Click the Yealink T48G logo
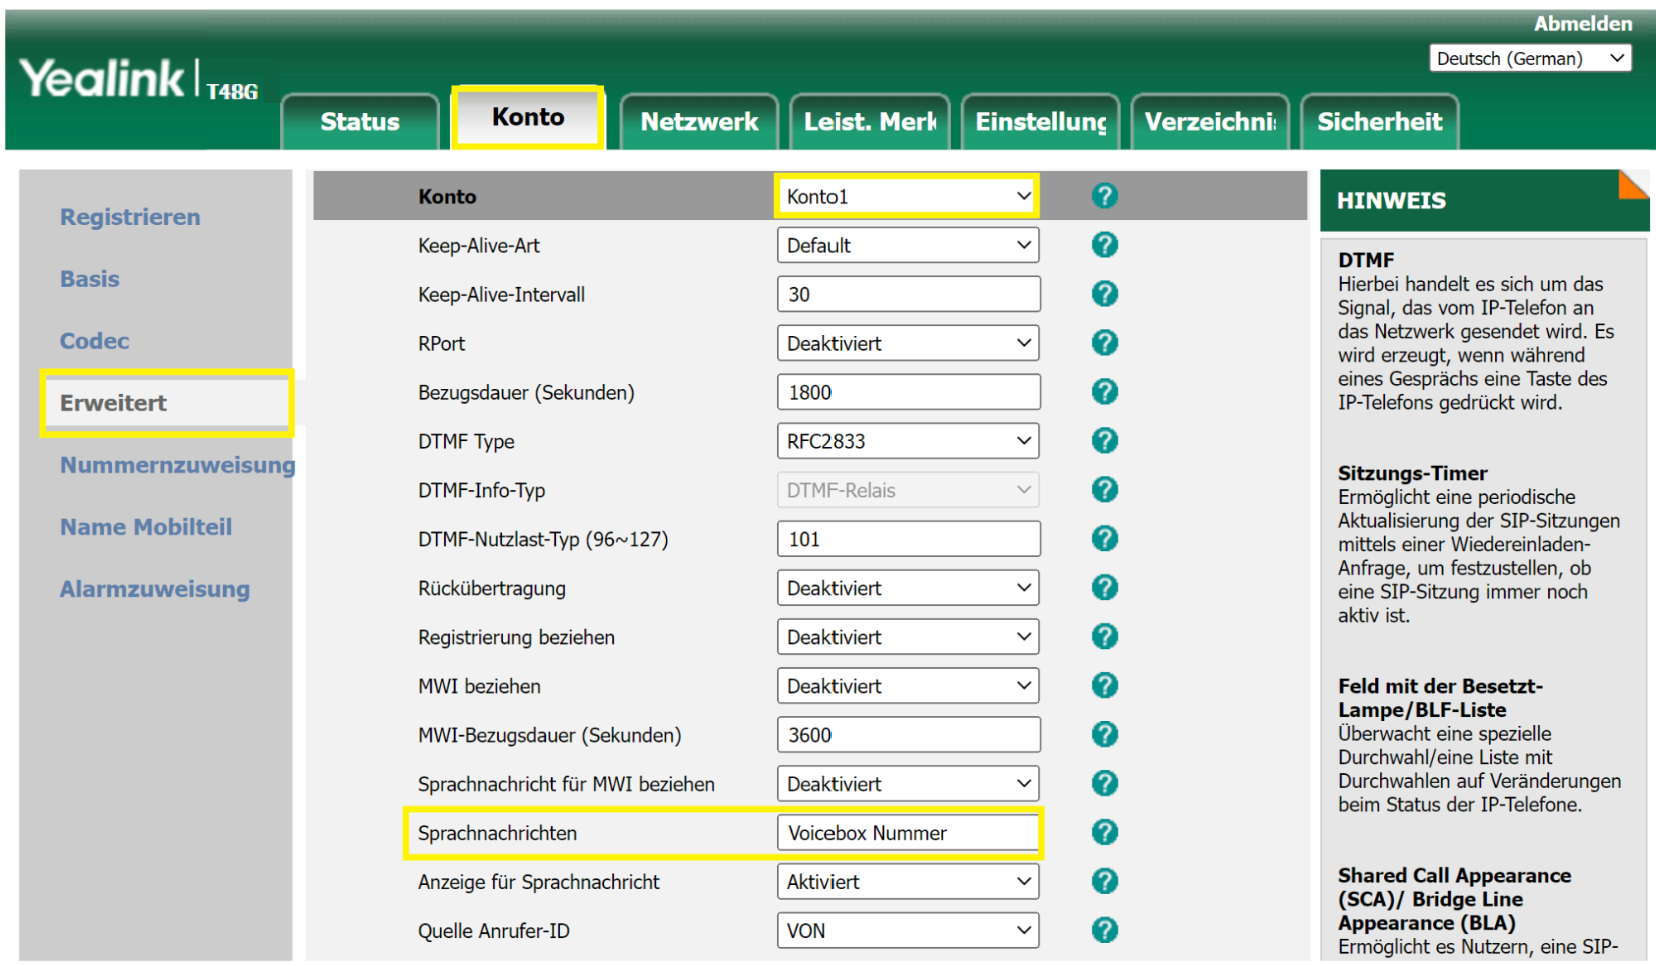This screenshot has width=1656, height=966. coord(139,79)
